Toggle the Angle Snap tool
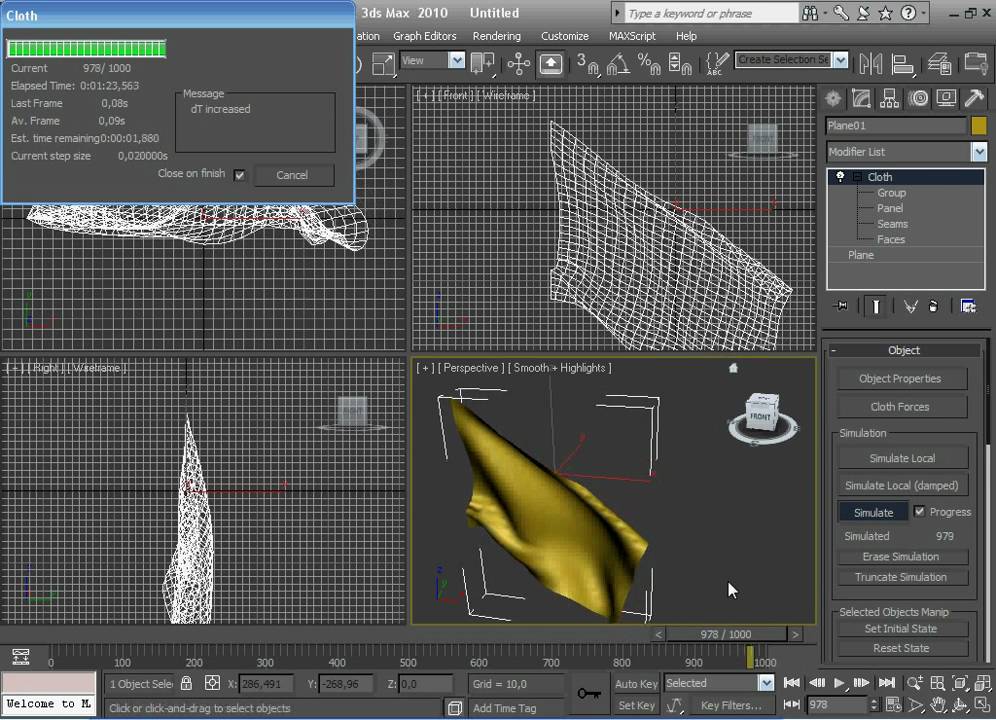Screen dimensions: 996x720 617,63
